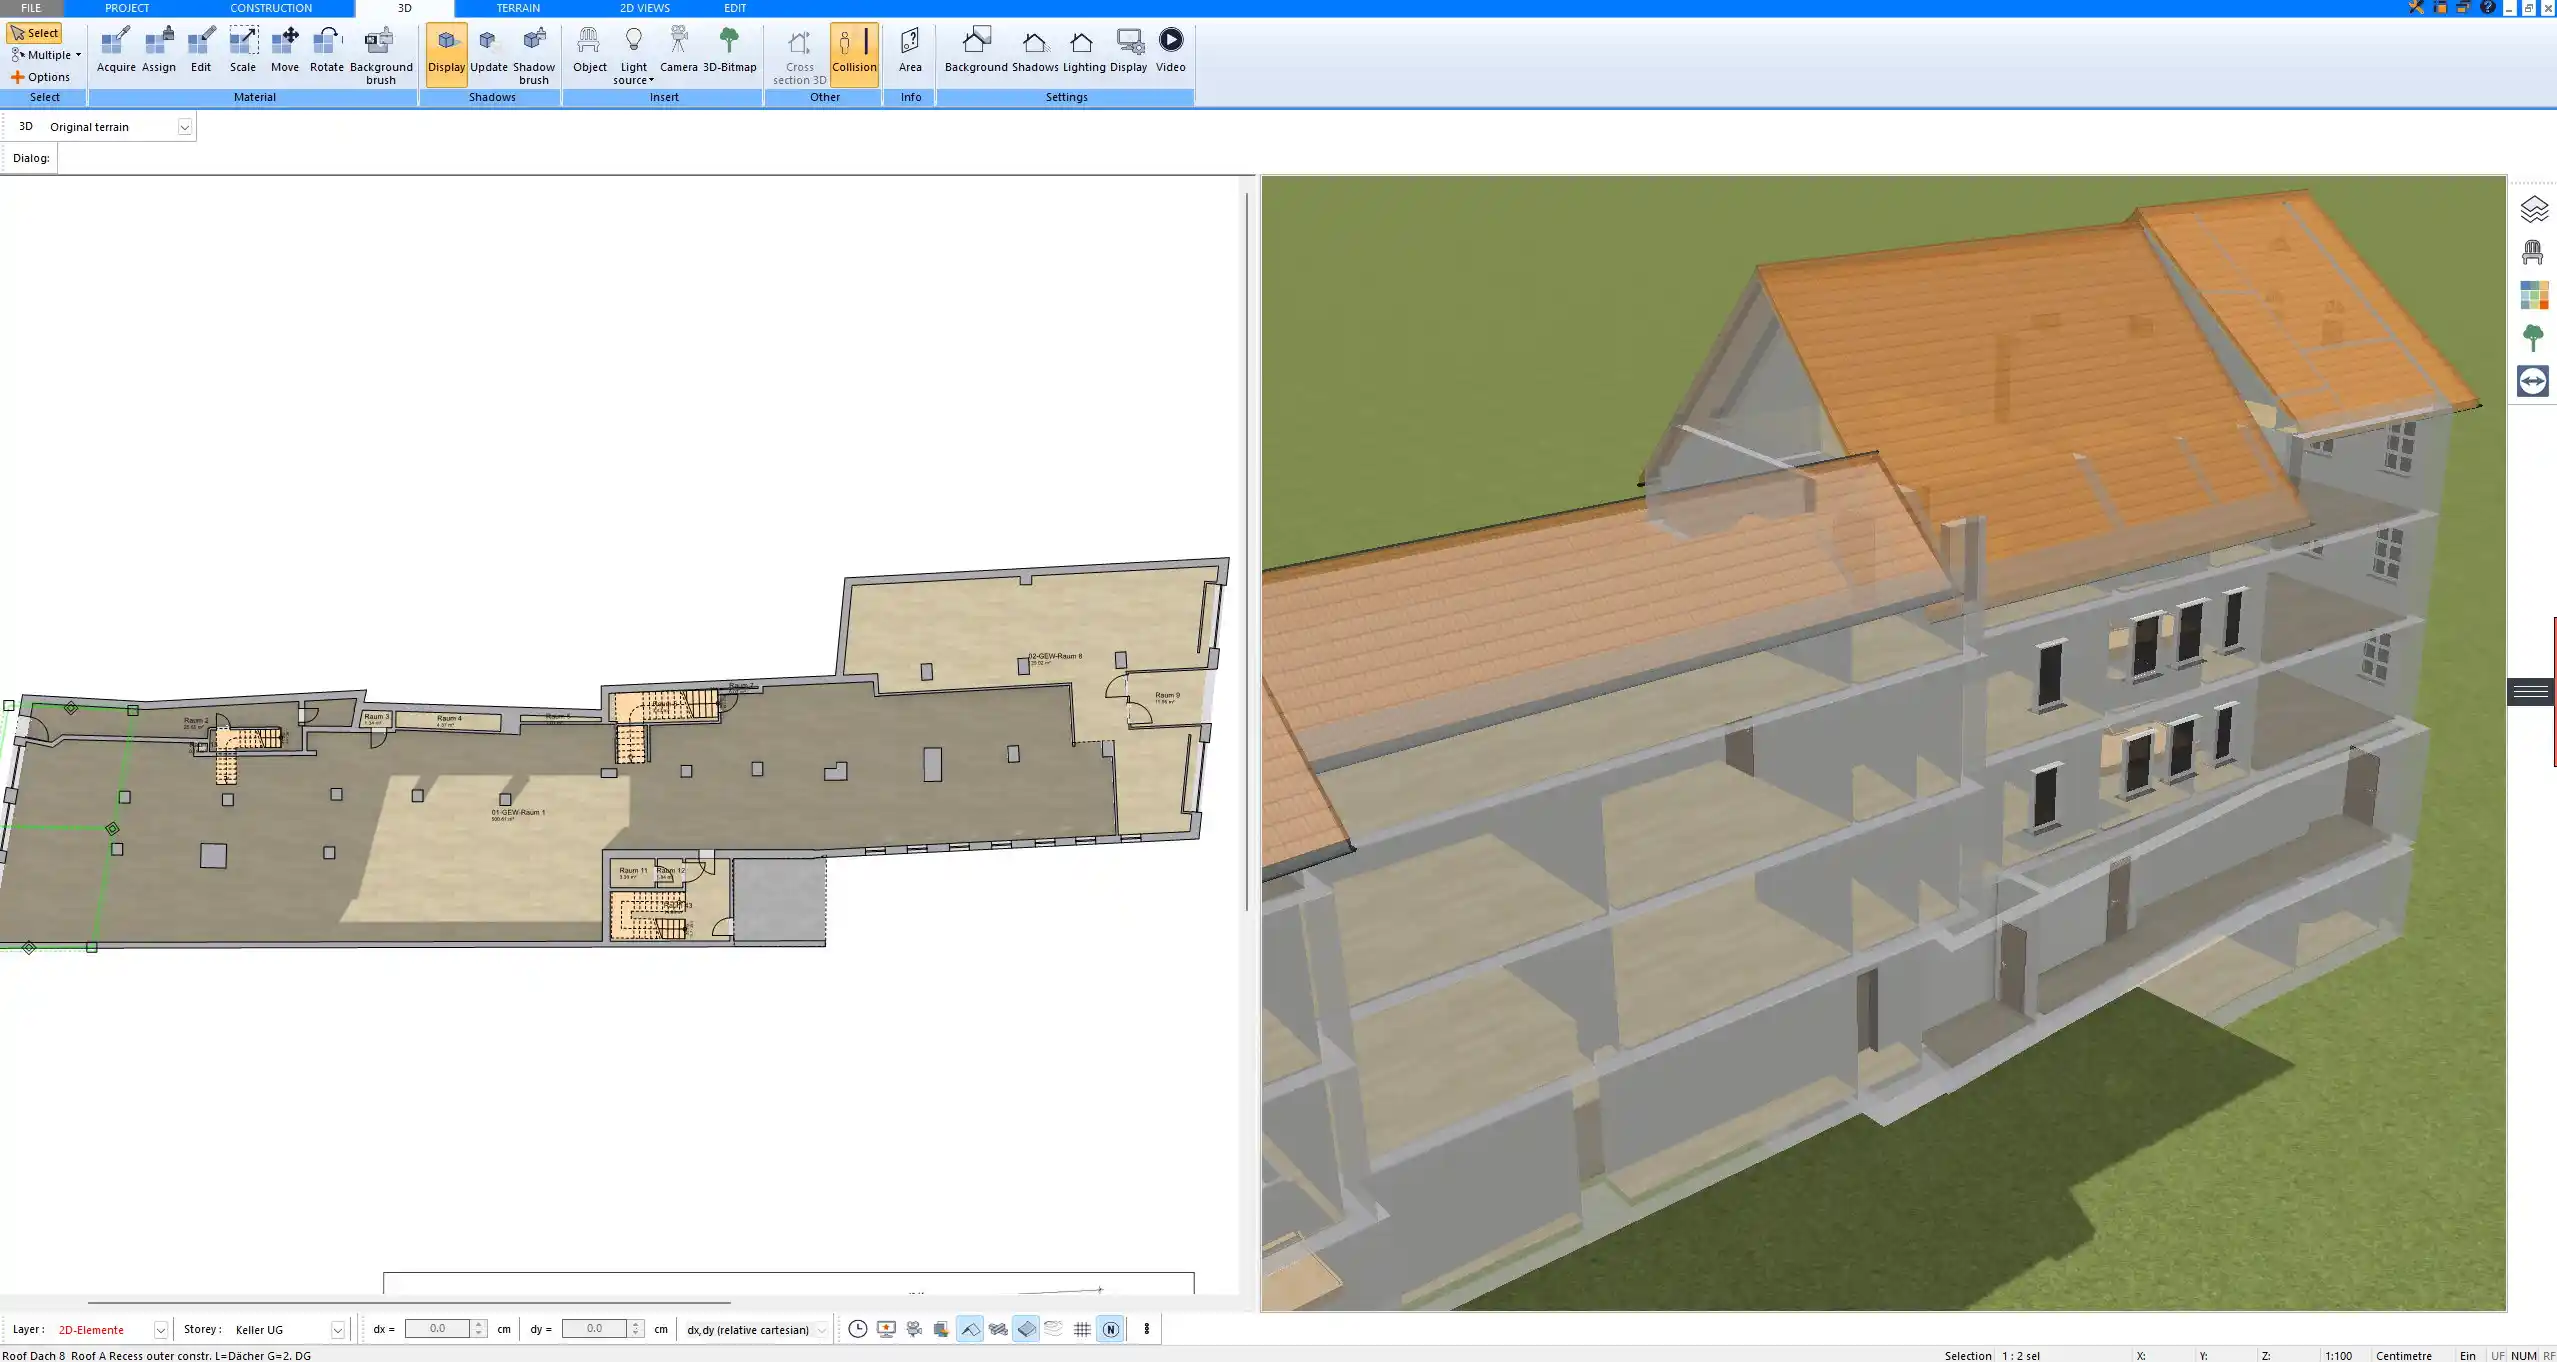Open the Storey selector showing Keller UG
Screen dimensions: 2557x1362
(336, 1329)
